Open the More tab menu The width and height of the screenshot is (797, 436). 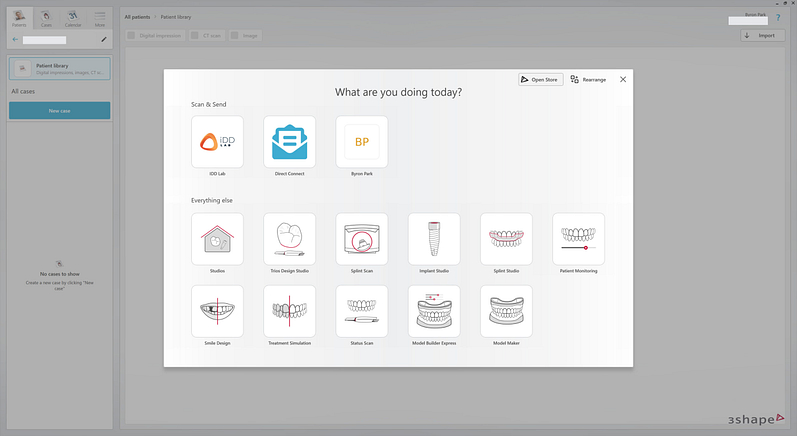(x=99, y=16)
